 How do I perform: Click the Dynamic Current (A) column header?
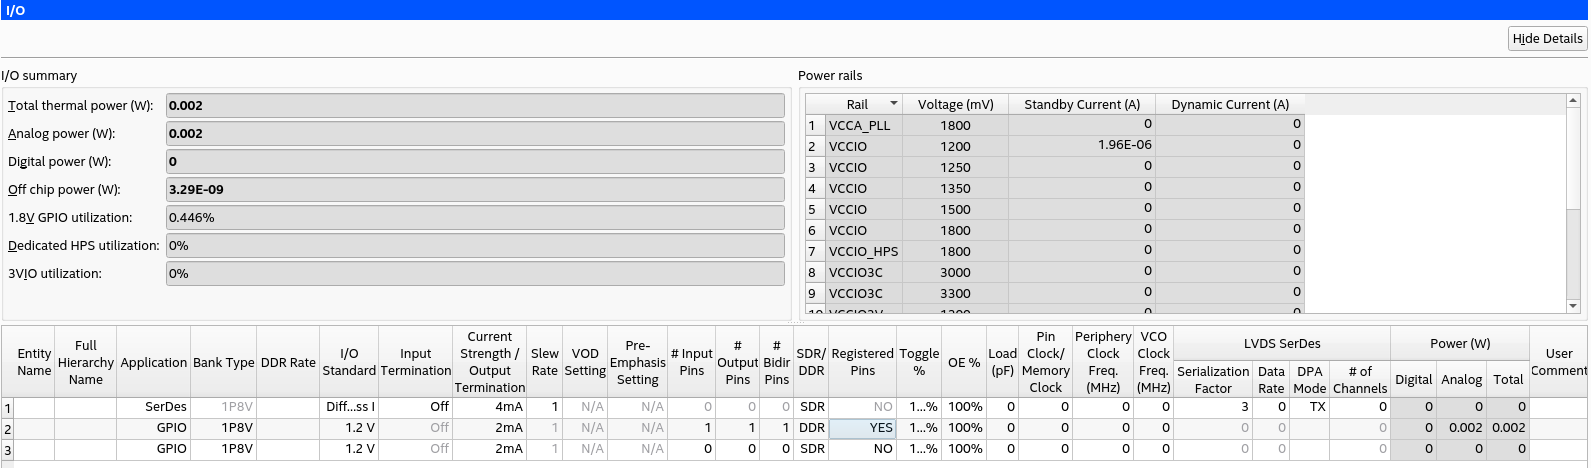pyautogui.click(x=1230, y=104)
